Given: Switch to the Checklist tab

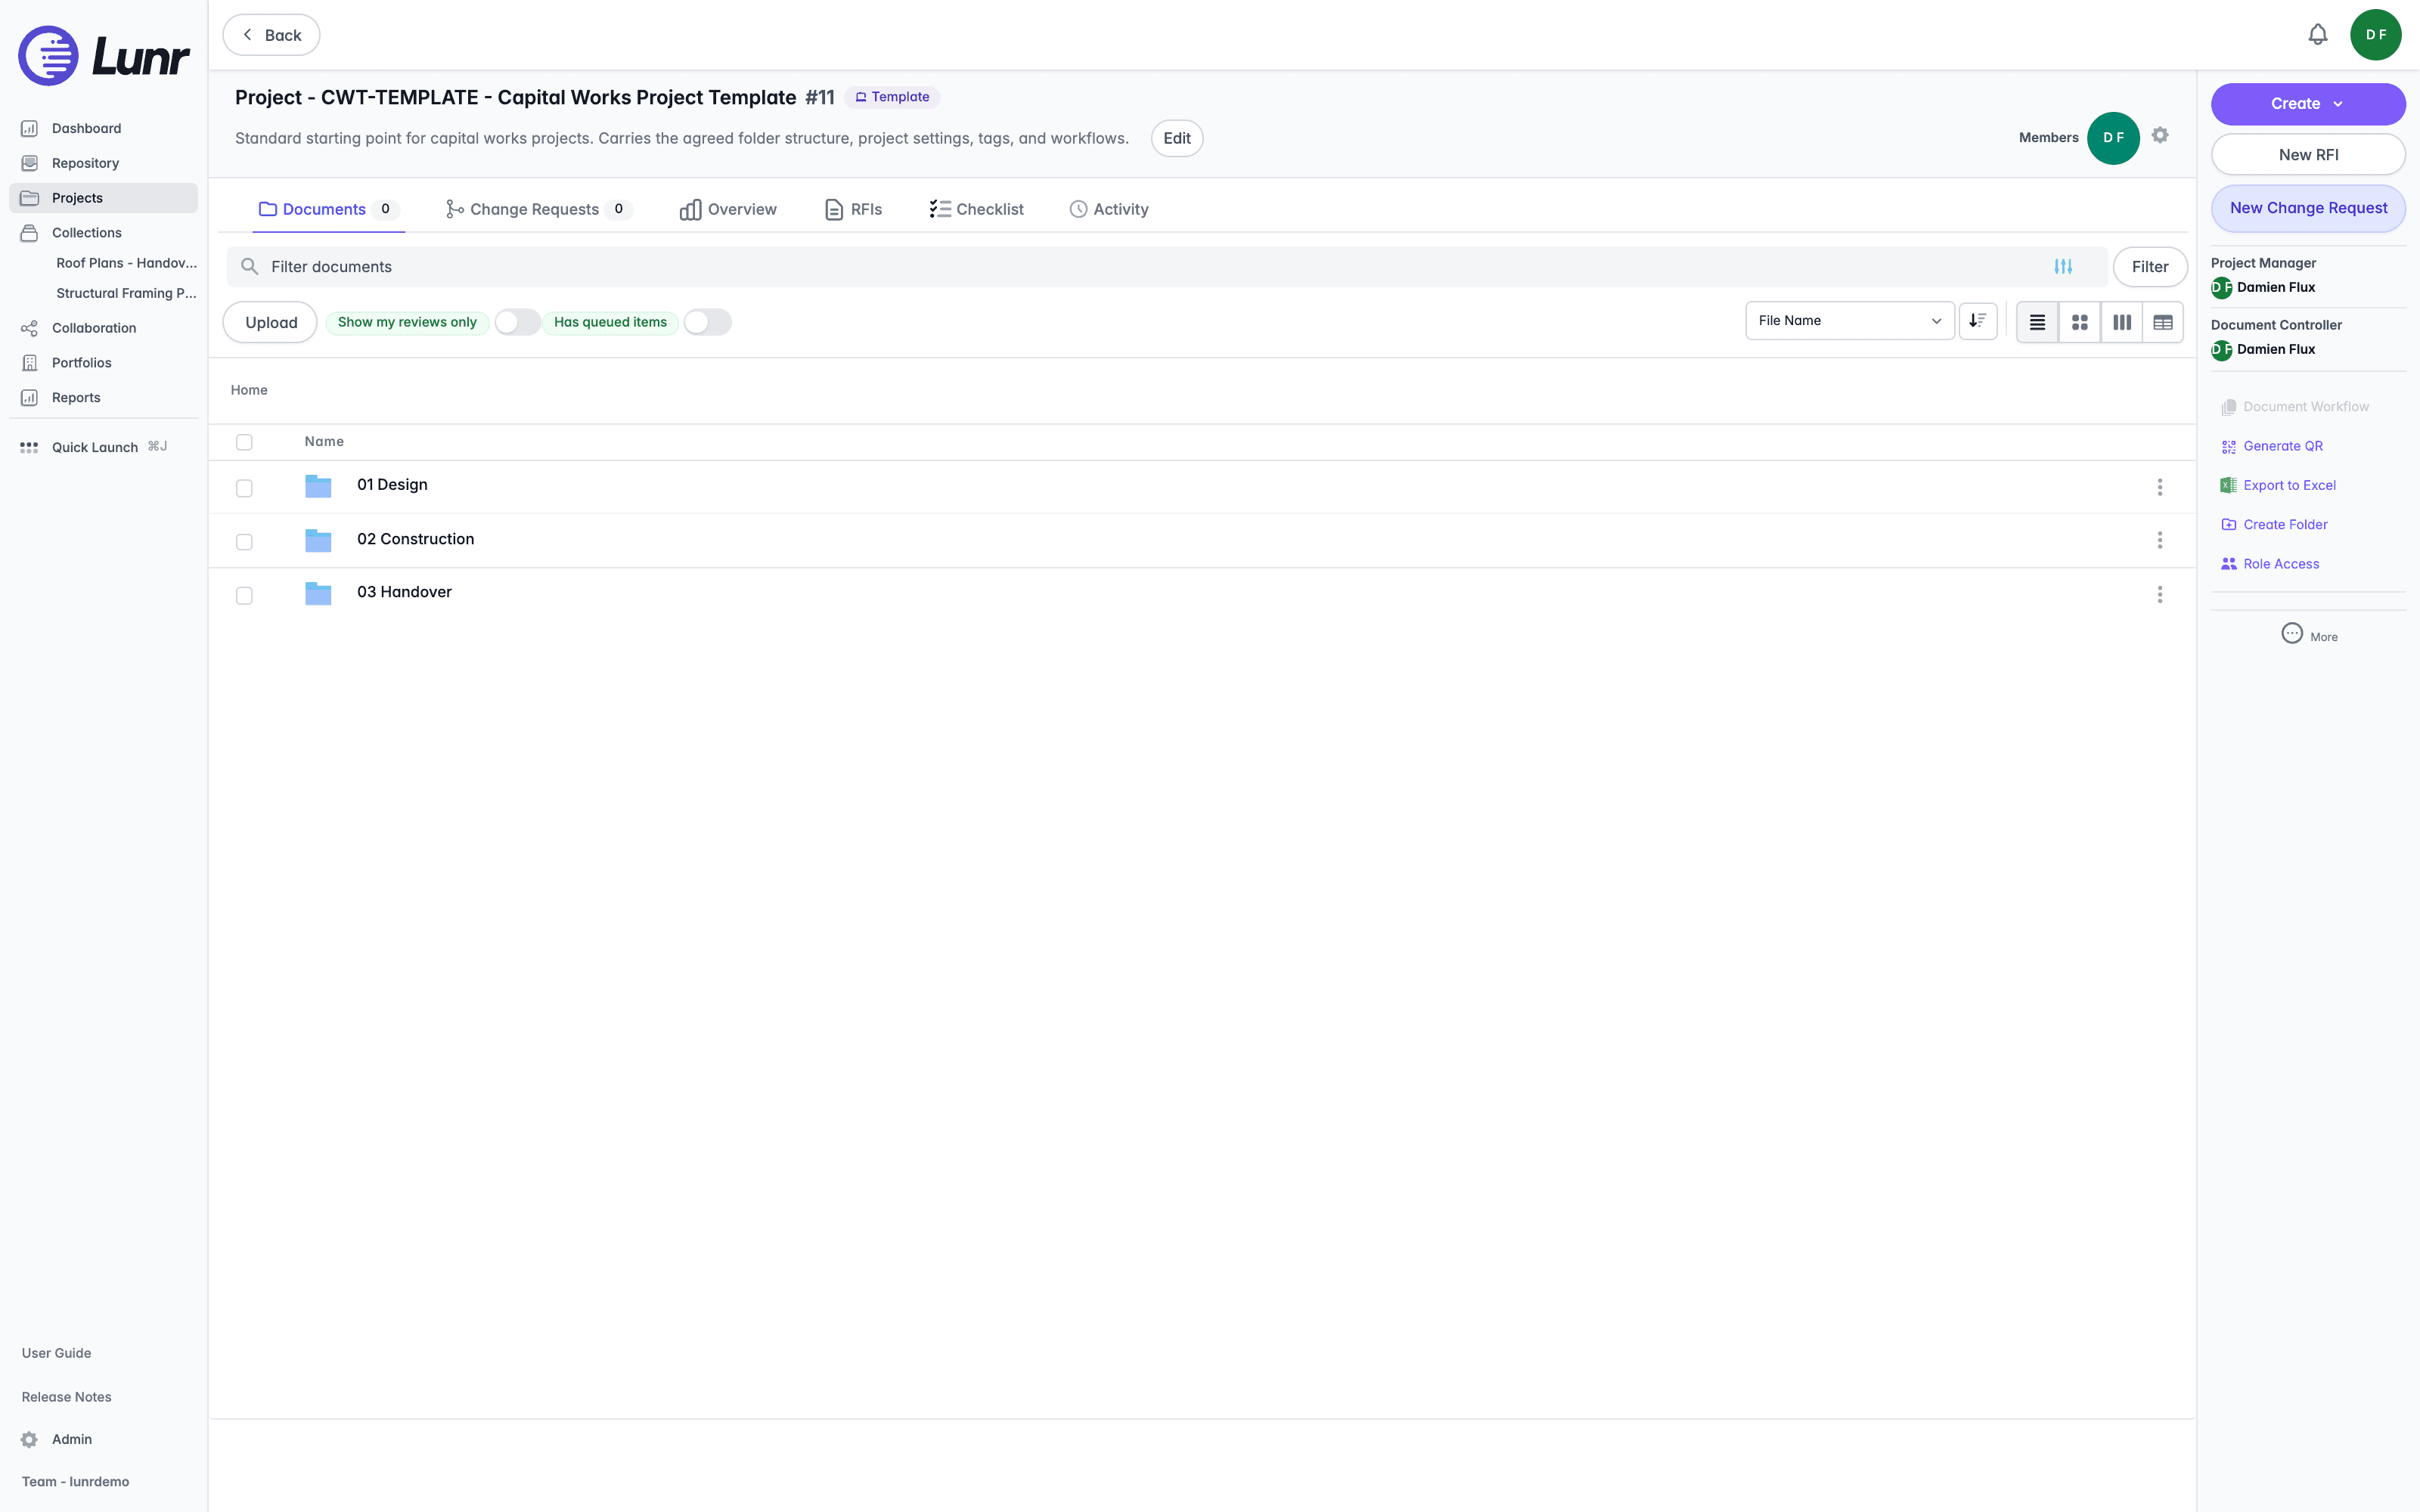Looking at the screenshot, I should [976, 209].
